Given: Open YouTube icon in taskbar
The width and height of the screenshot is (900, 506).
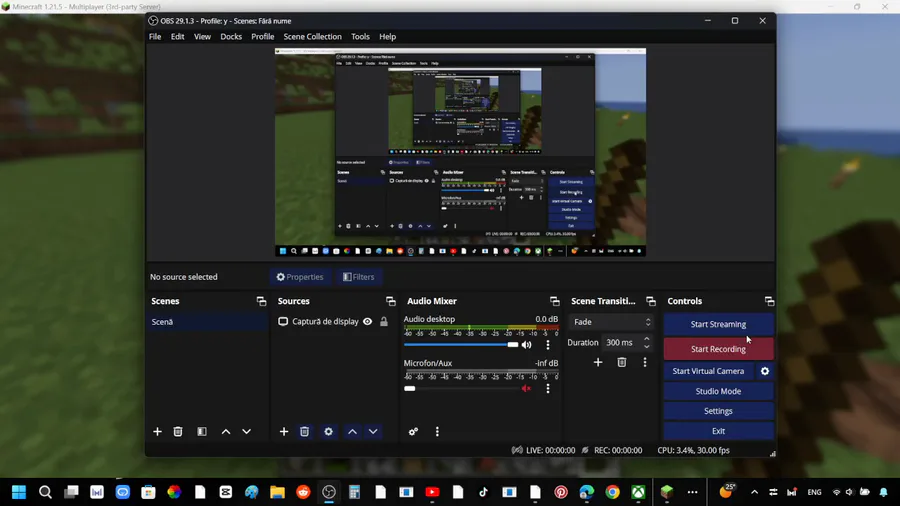Looking at the screenshot, I should point(432,492).
